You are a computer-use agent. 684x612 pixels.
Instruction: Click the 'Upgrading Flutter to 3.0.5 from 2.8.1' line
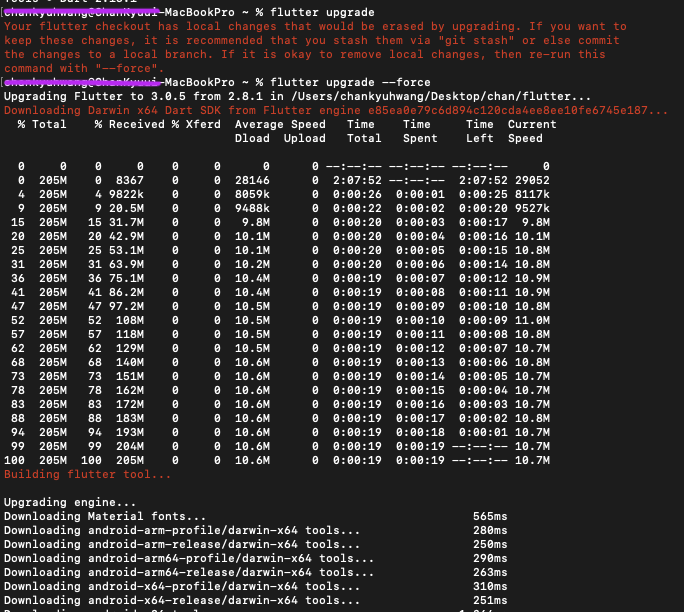(297, 96)
